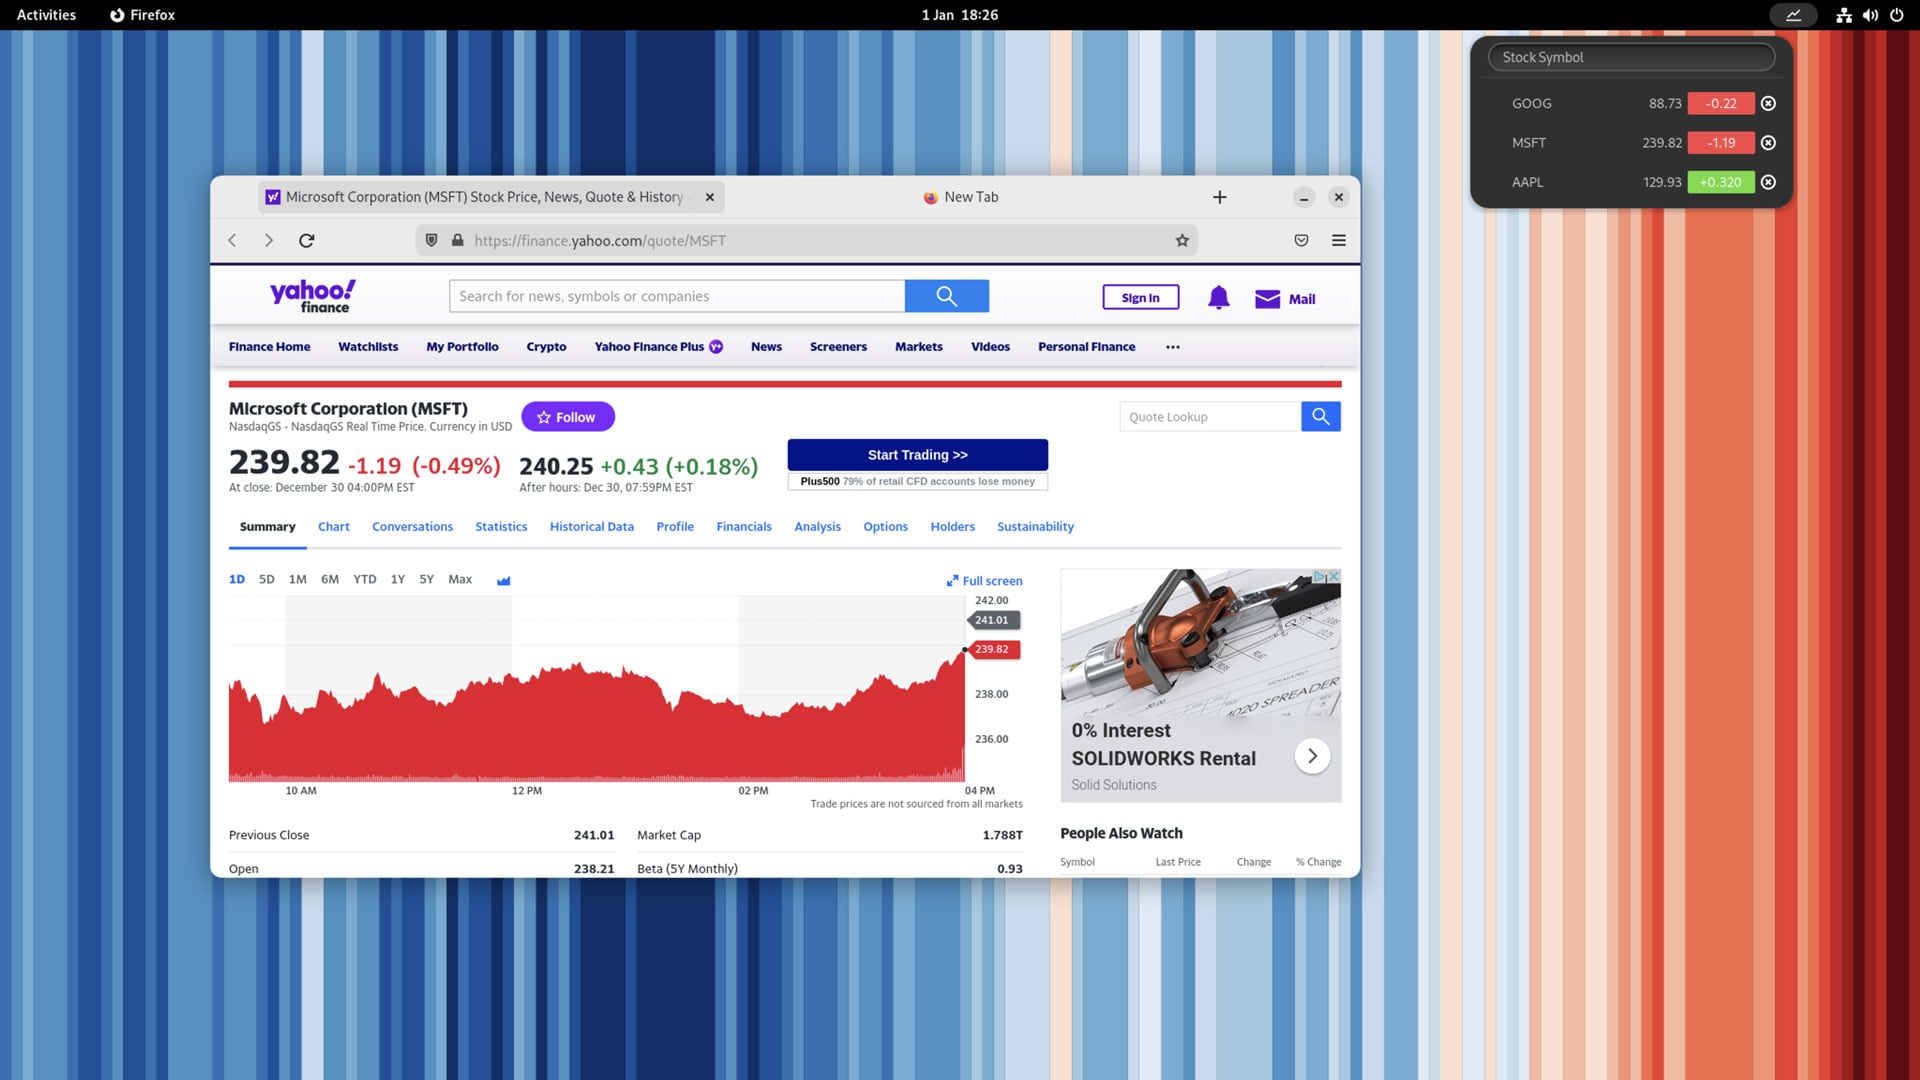Click the Sign in button

tap(1141, 298)
